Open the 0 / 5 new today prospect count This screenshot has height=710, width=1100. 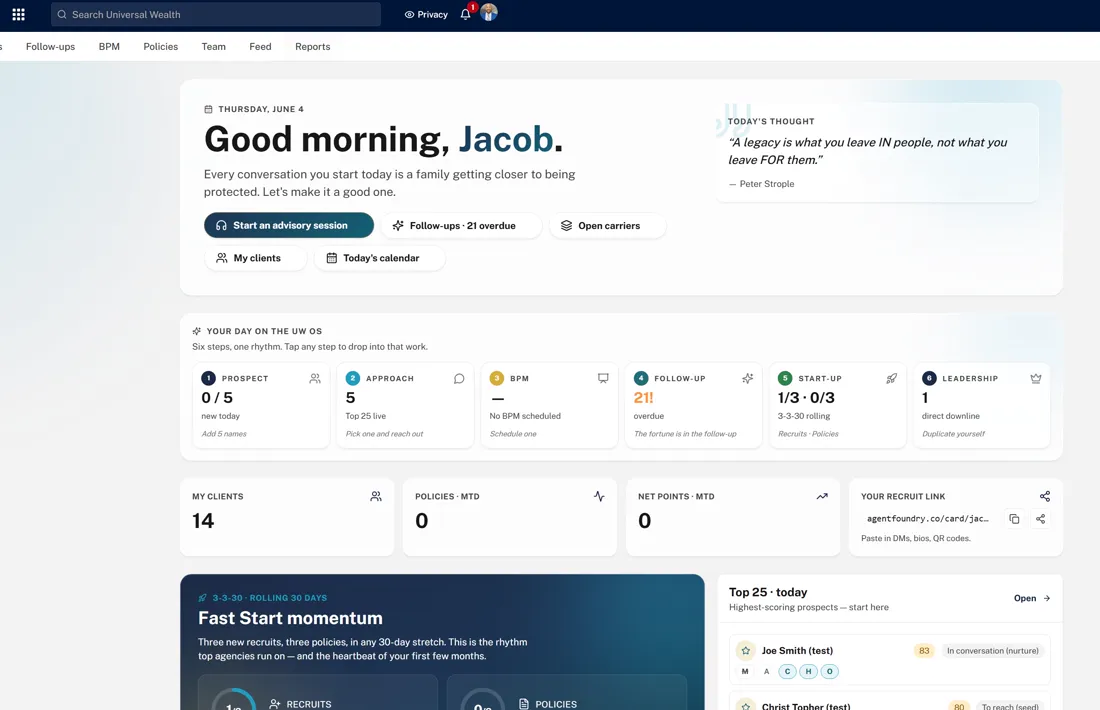(217, 398)
